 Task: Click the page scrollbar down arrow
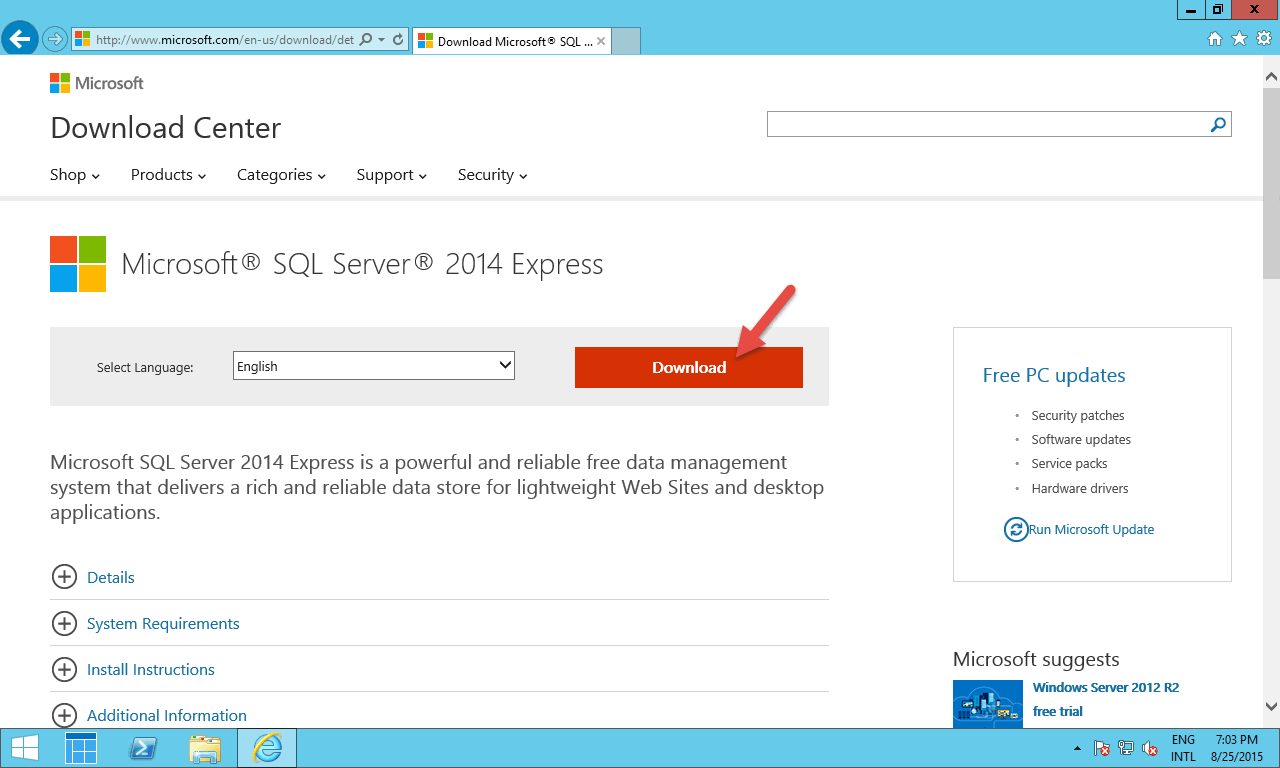[x=1271, y=706]
